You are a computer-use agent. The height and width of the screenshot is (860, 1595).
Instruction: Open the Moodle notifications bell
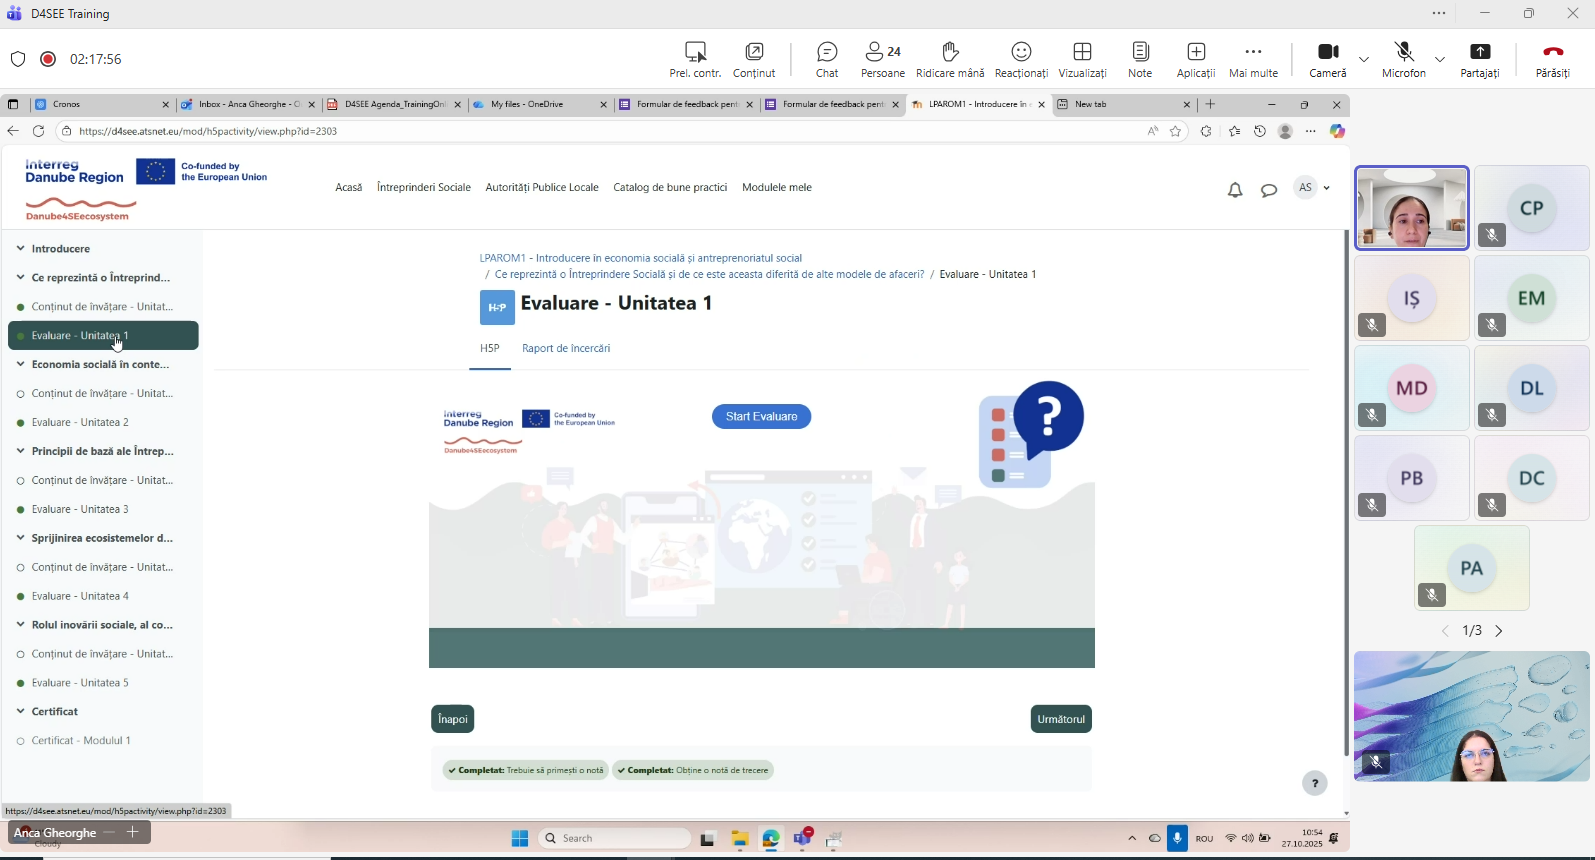(x=1235, y=190)
